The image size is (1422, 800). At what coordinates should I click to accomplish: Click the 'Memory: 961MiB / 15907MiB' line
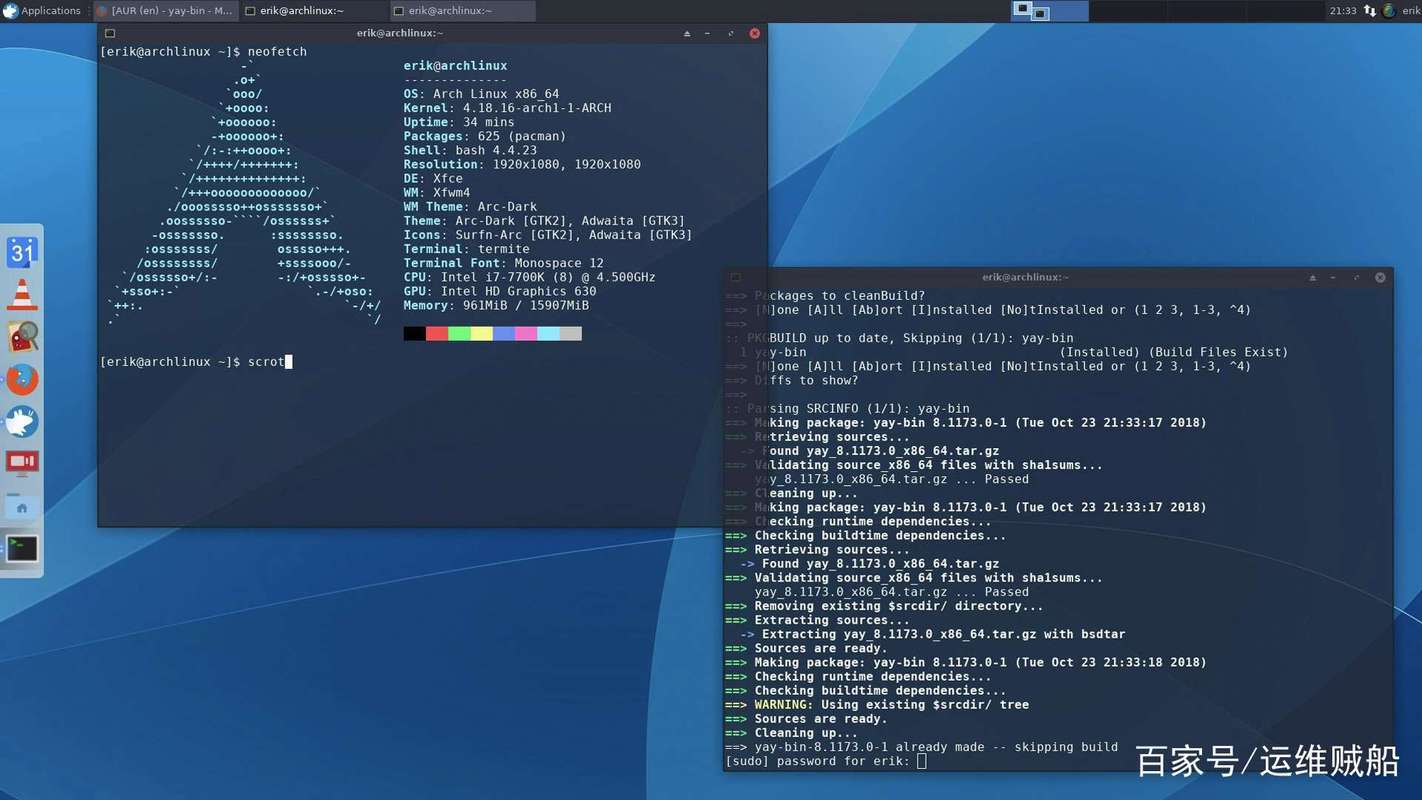pyautogui.click(x=496, y=305)
